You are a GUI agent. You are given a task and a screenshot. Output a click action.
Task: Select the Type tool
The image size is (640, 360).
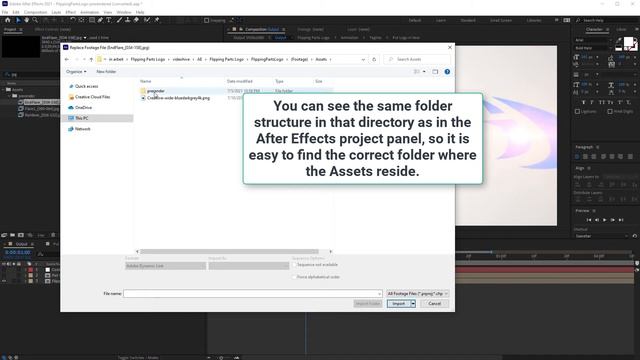(109, 20)
